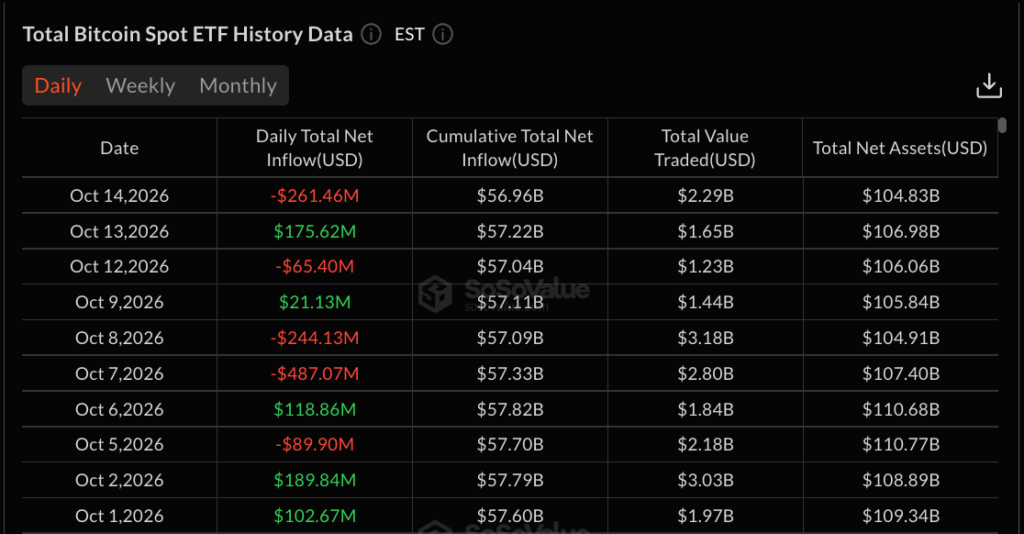This screenshot has width=1024, height=534.
Task: Select the Oct 8,2026 date cell
Action: [x=120, y=338]
